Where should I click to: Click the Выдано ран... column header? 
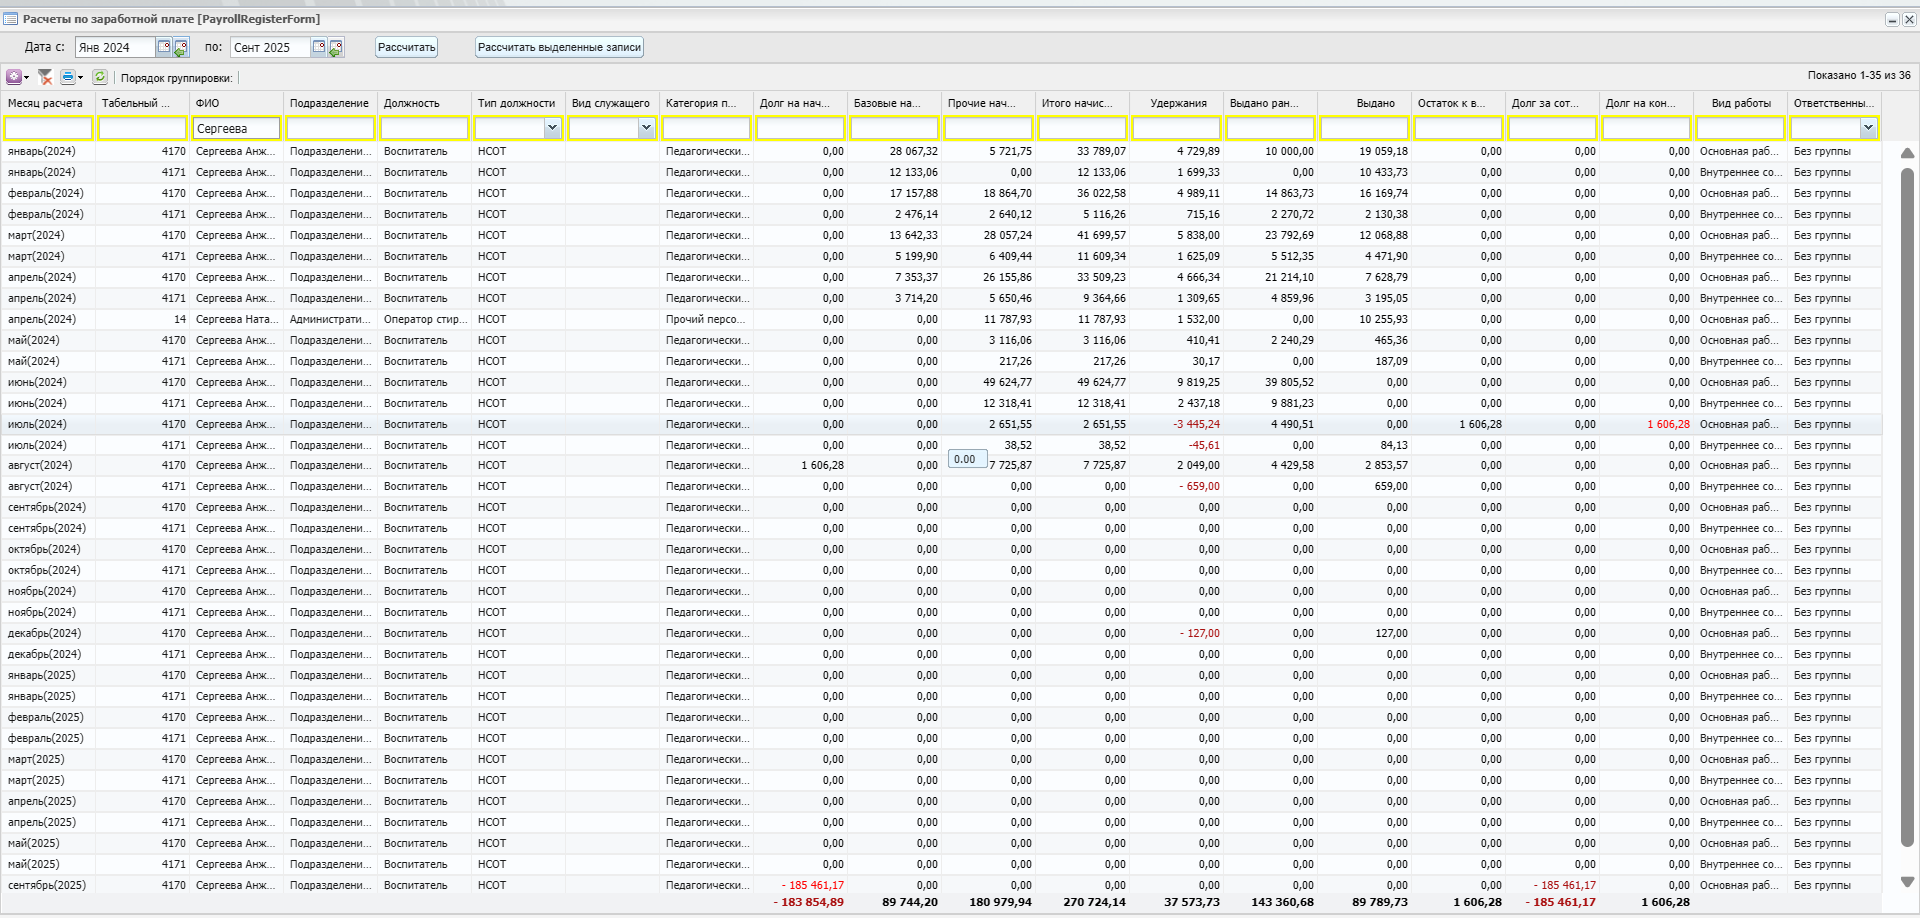1270,103
